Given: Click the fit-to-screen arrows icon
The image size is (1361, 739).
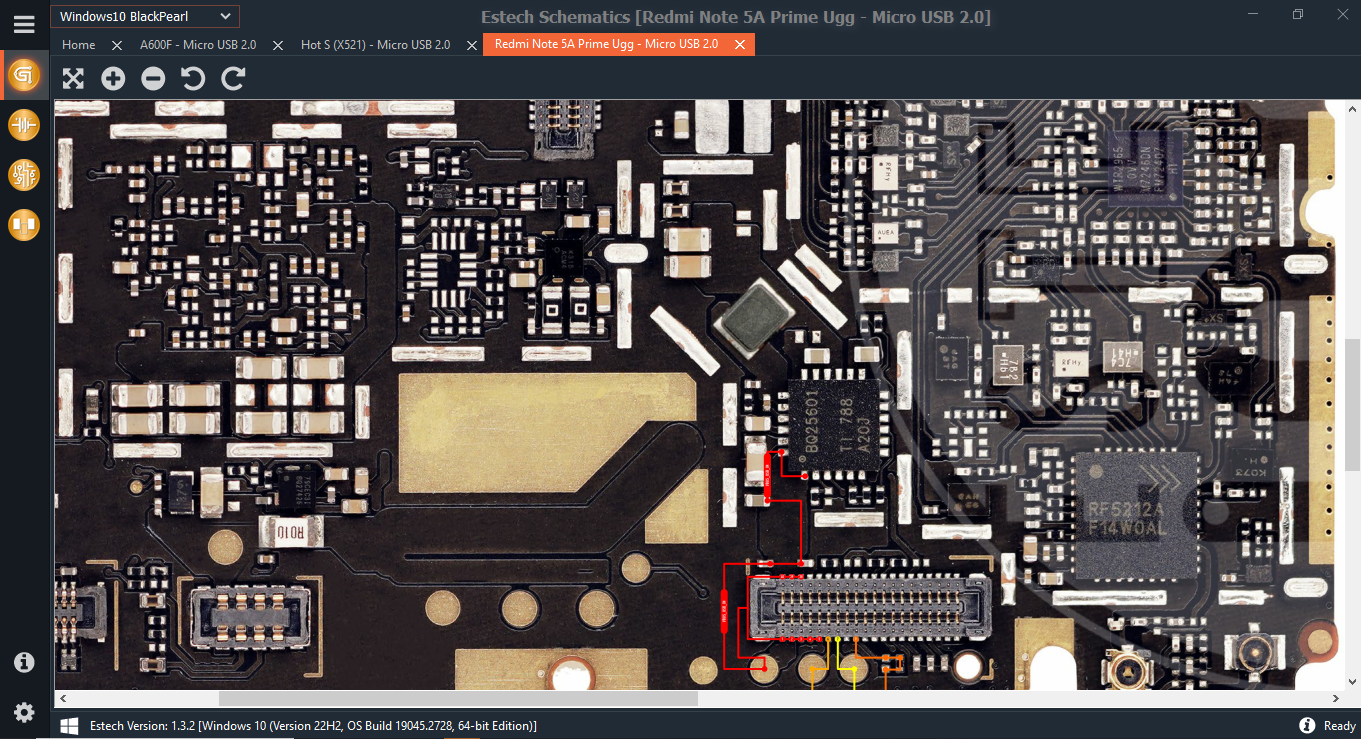Looking at the screenshot, I should tap(73, 78).
